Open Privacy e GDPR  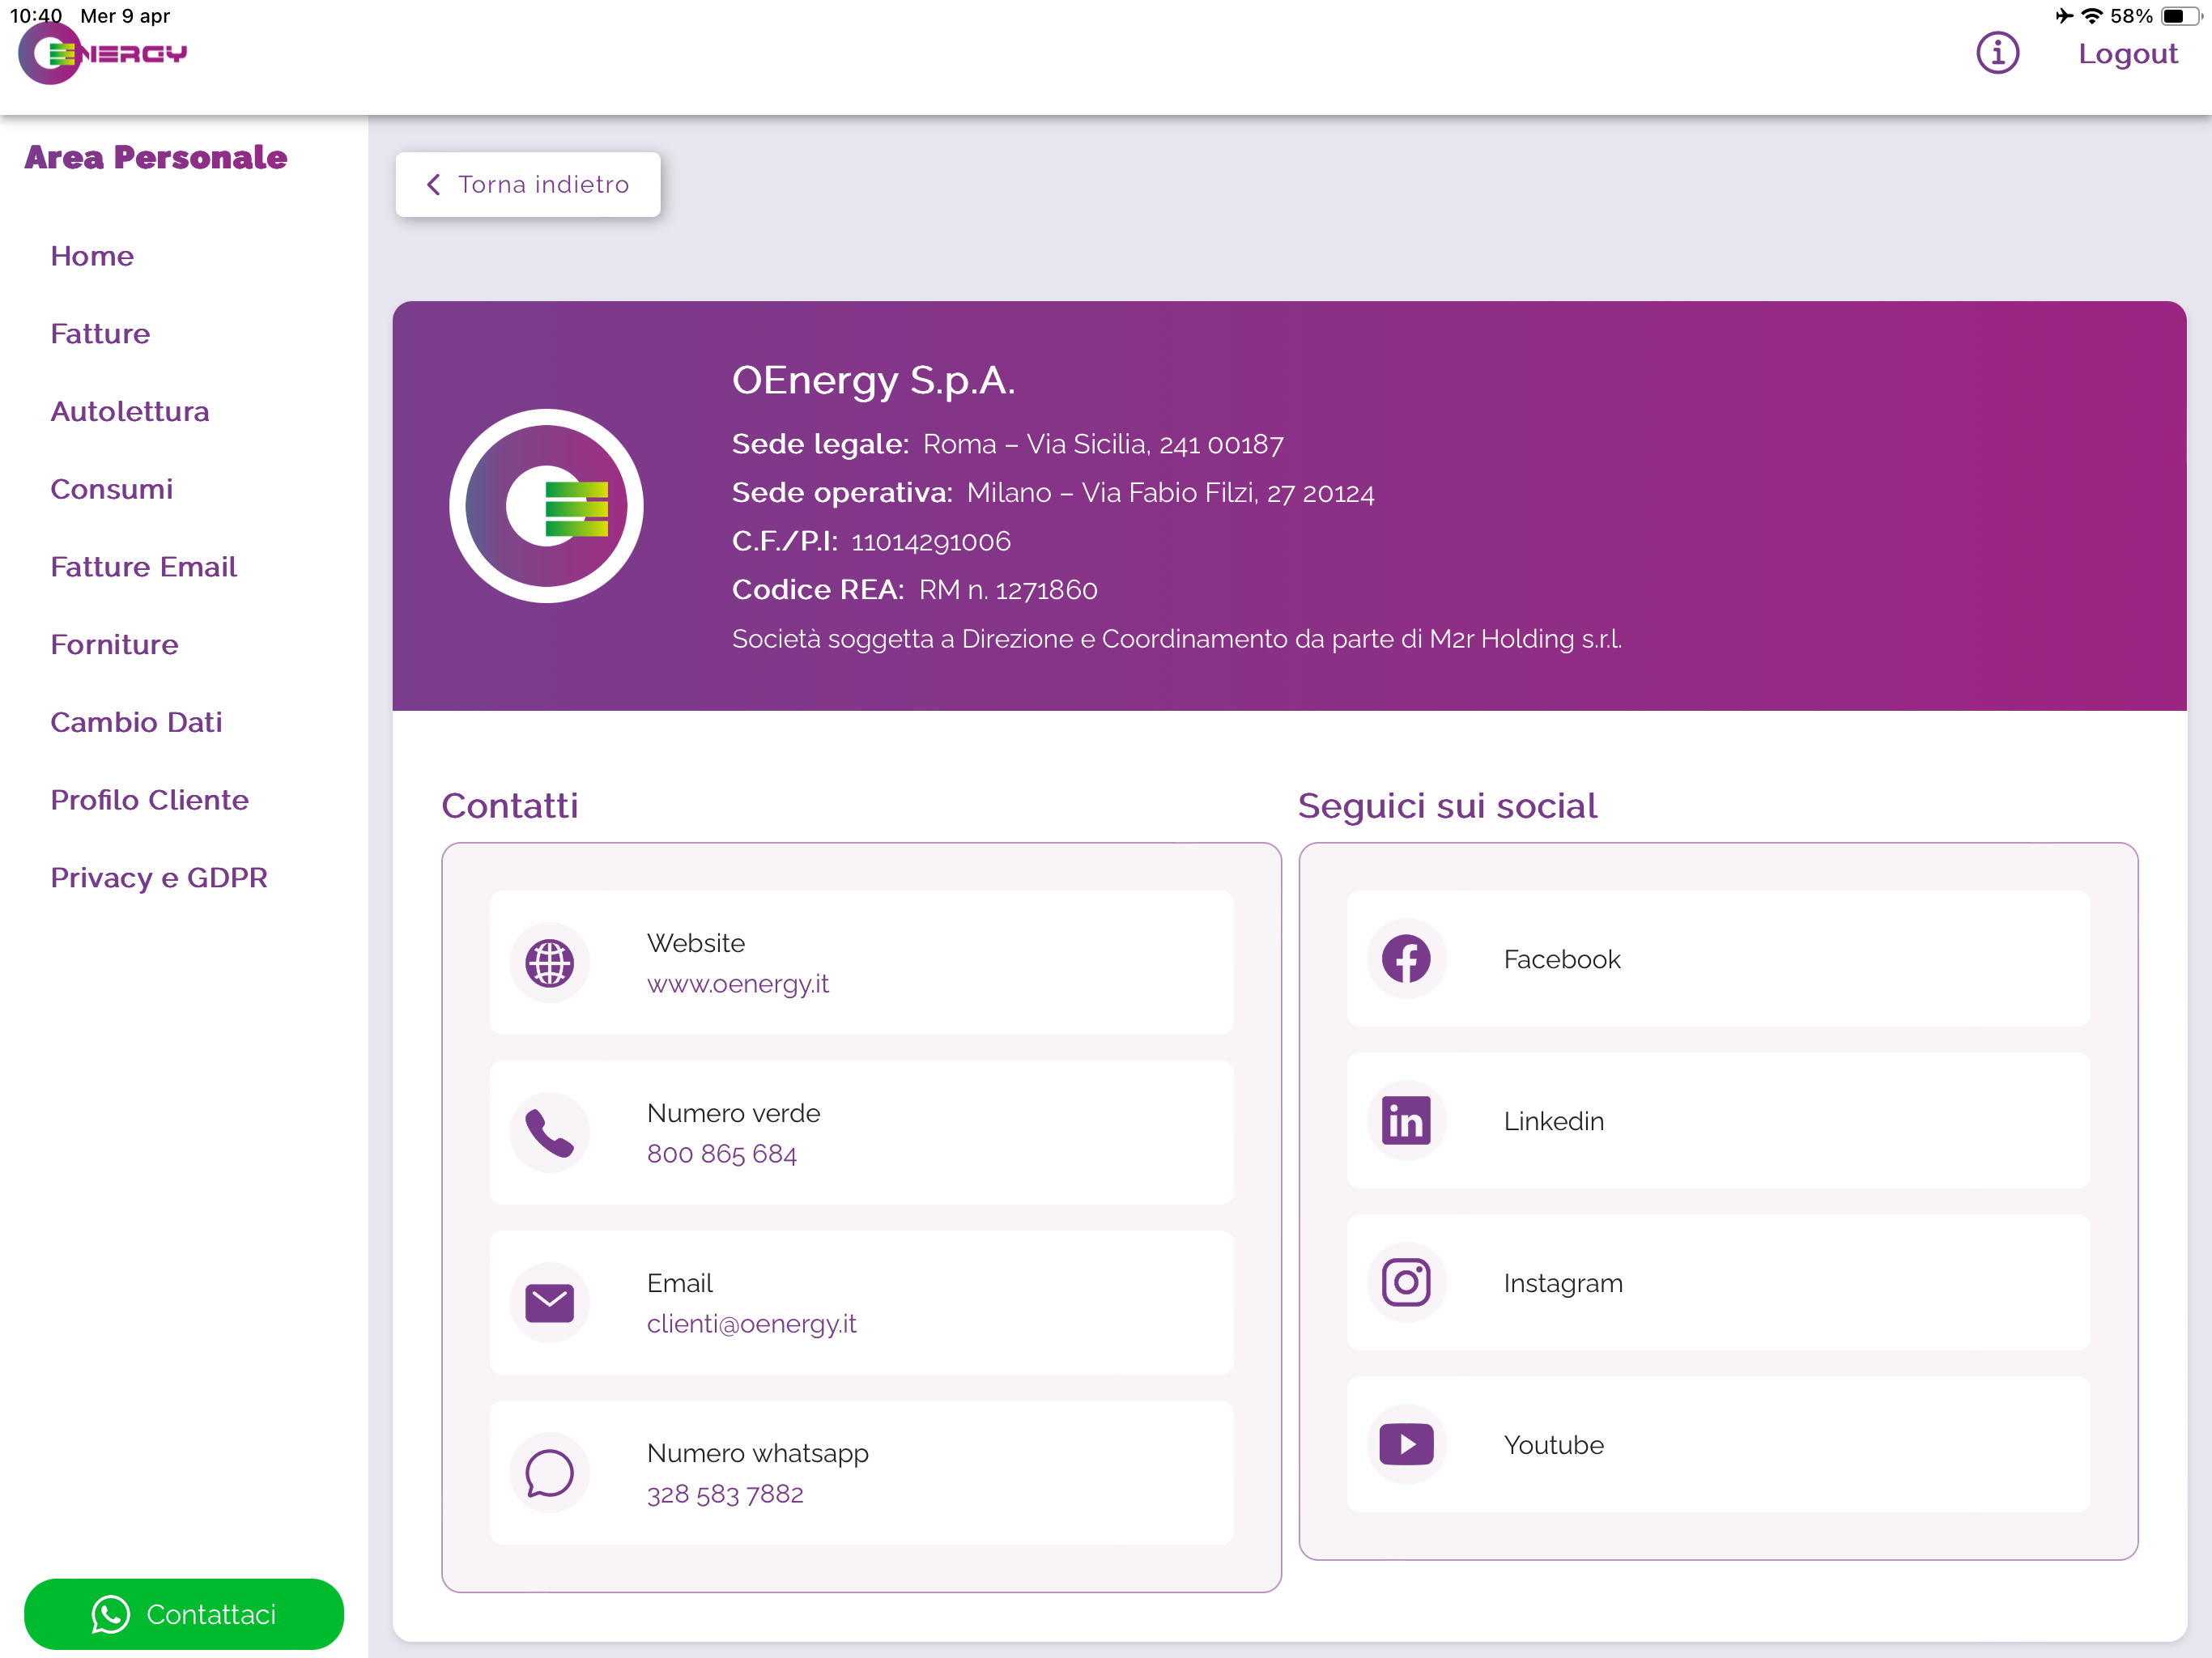tap(159, 878)
